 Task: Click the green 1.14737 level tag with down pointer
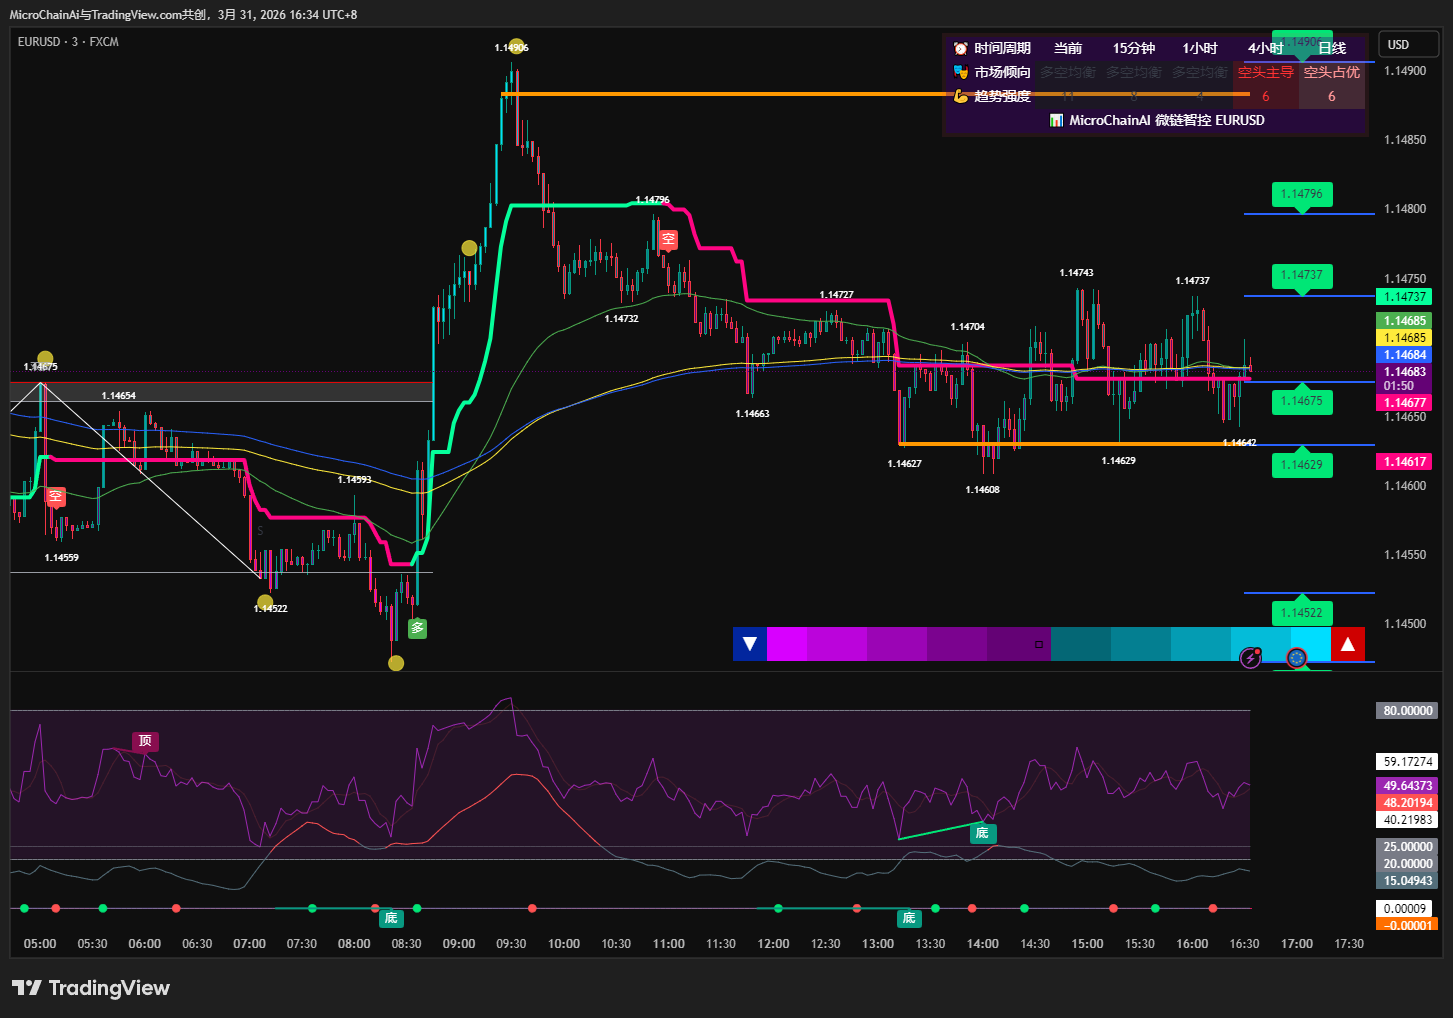[x=1302, y=275]
